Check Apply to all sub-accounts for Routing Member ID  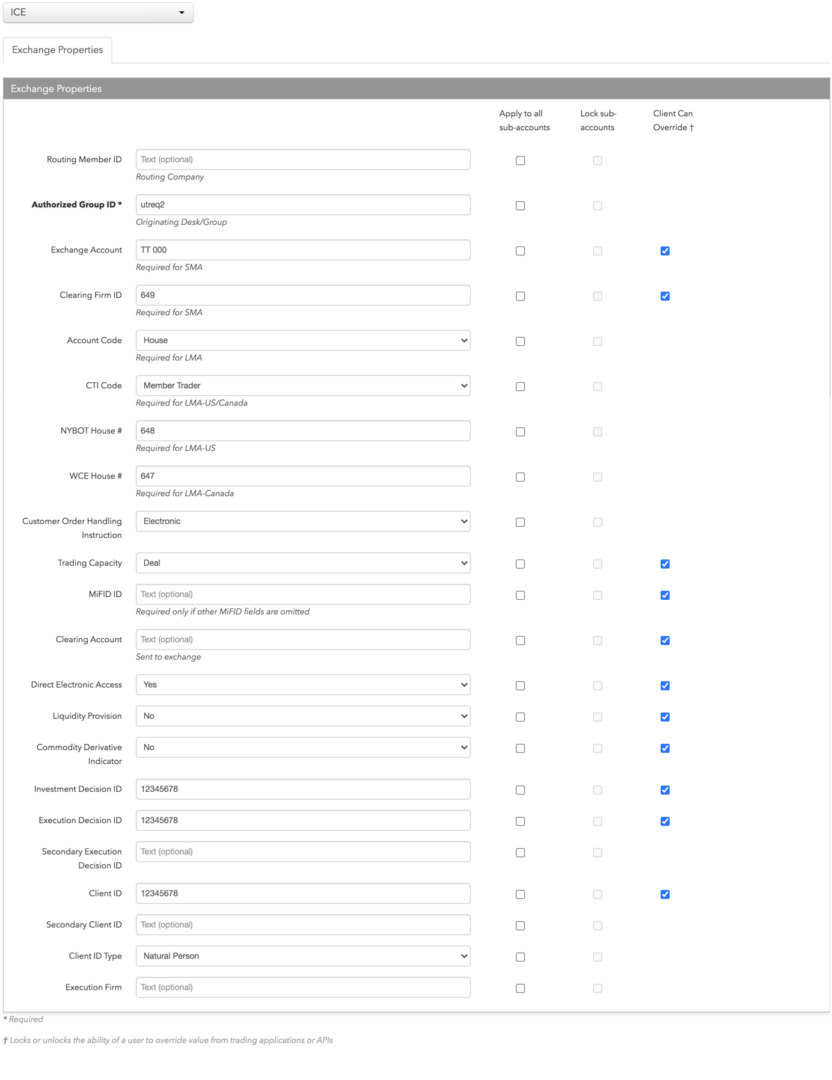pos(521,160)
